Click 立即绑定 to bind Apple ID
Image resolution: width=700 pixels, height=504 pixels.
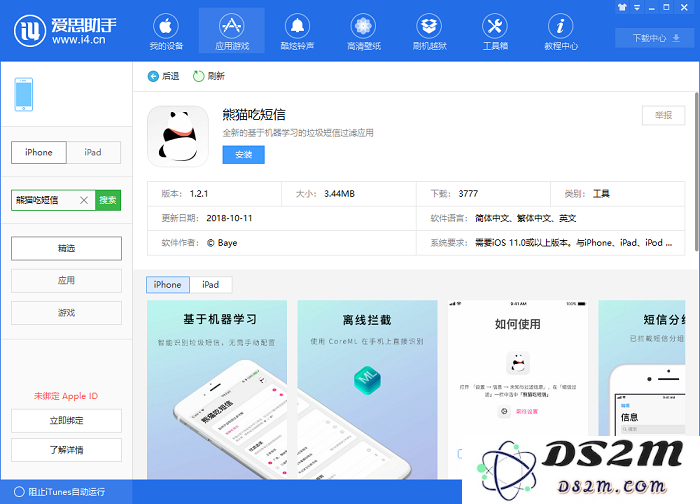(x=66, y=421)
